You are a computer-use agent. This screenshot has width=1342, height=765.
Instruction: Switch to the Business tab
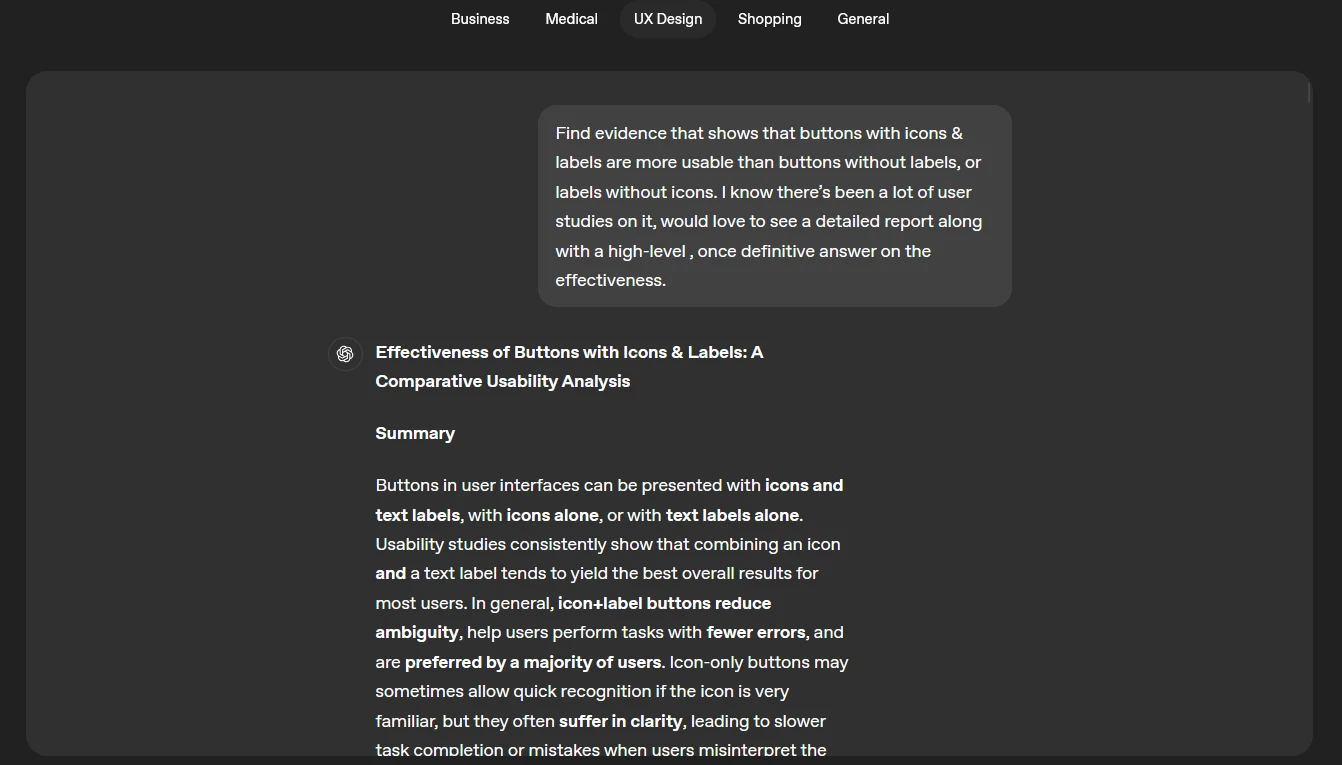[480, 19]
